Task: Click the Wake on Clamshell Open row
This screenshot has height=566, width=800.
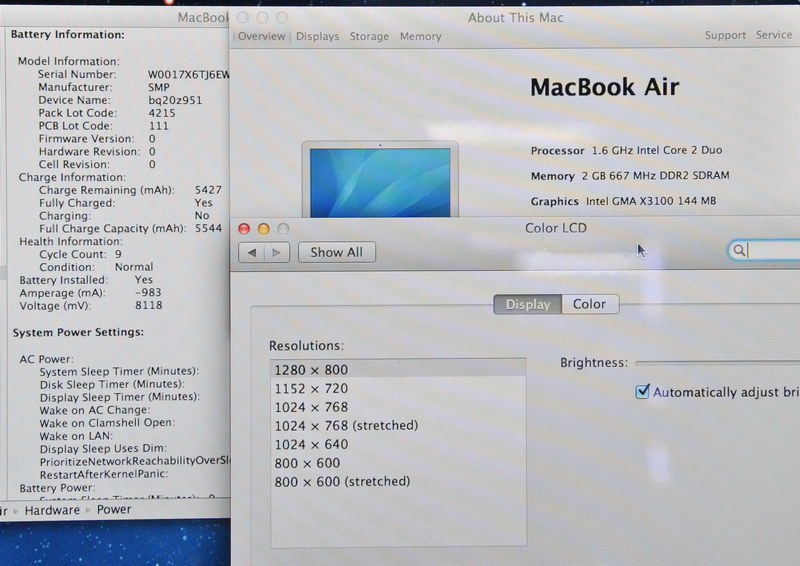Action: [x=107, y=423]
